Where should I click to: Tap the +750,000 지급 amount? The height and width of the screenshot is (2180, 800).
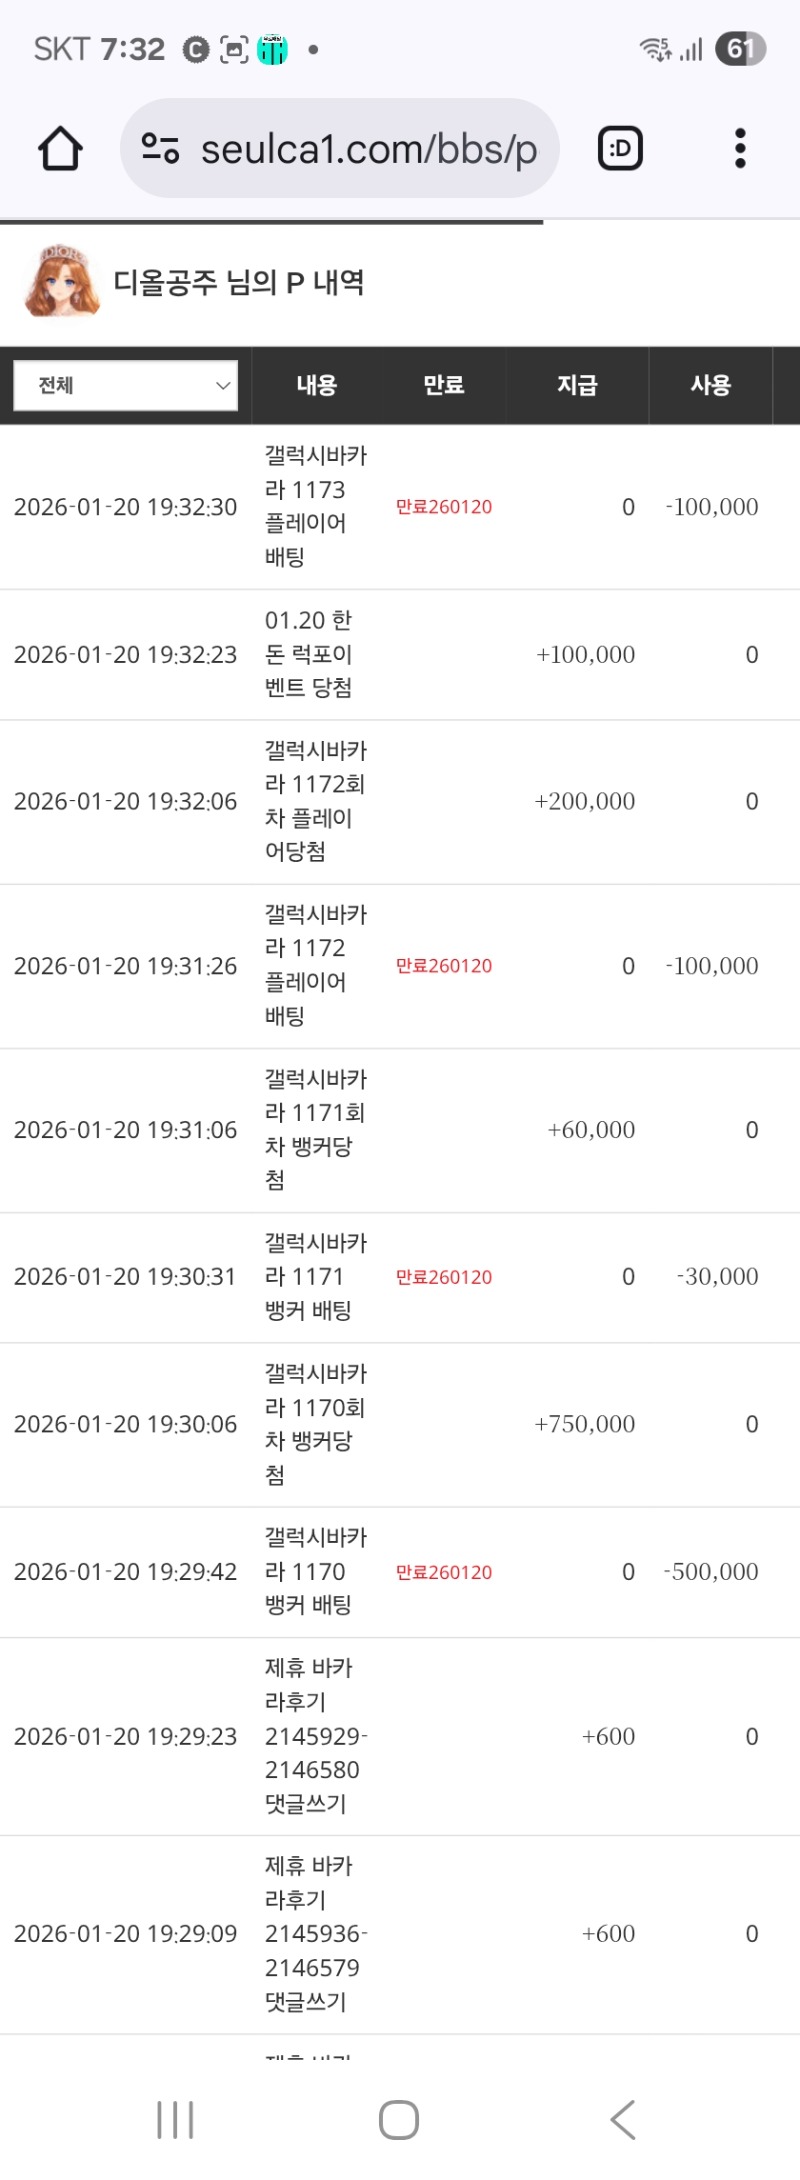click(585, 1424)
